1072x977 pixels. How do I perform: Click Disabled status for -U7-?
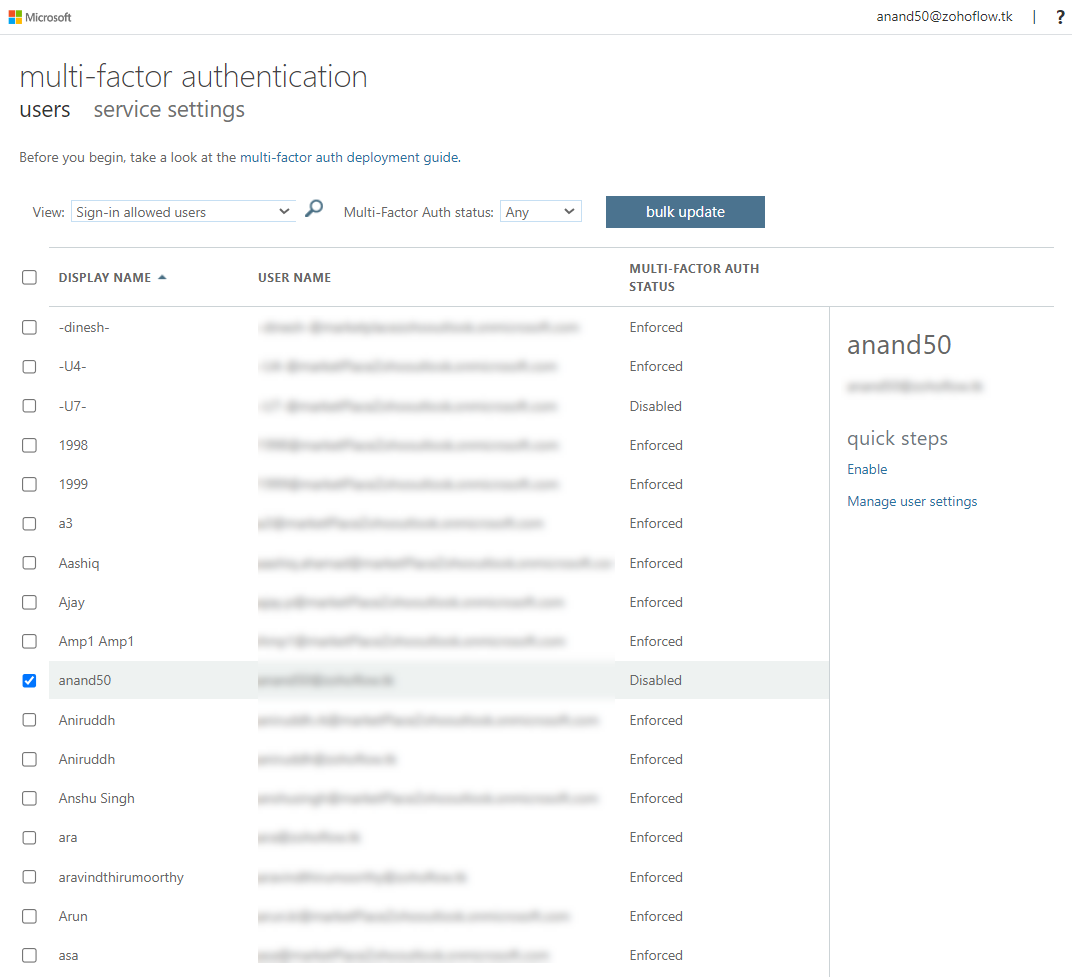click(x=656, y=406)
